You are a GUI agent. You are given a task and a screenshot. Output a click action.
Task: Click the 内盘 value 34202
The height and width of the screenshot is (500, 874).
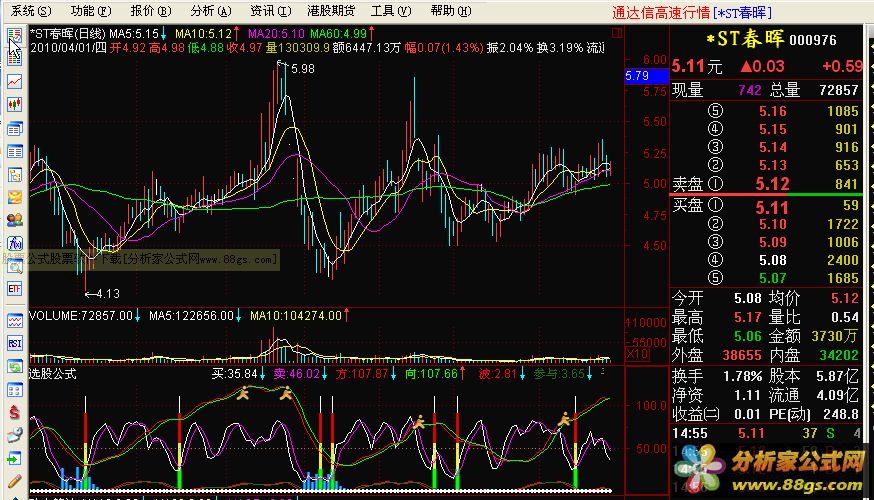point(839,355)
